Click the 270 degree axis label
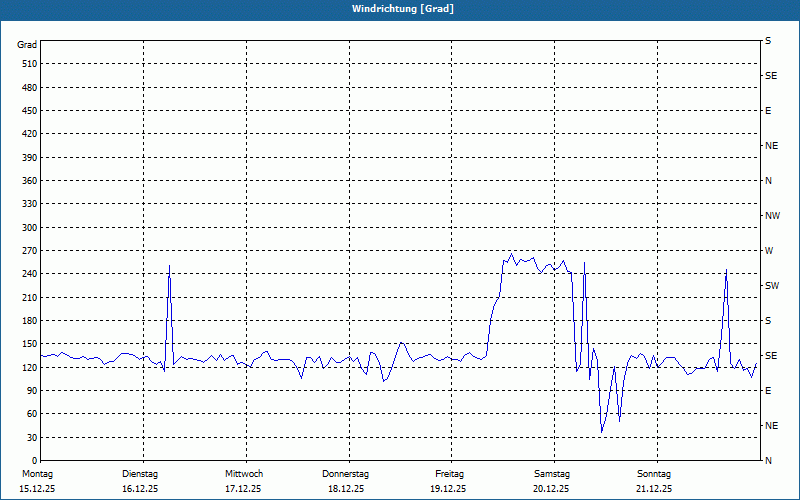The height and width of the screenshot is (500, 800). click(x=30, y=251)
